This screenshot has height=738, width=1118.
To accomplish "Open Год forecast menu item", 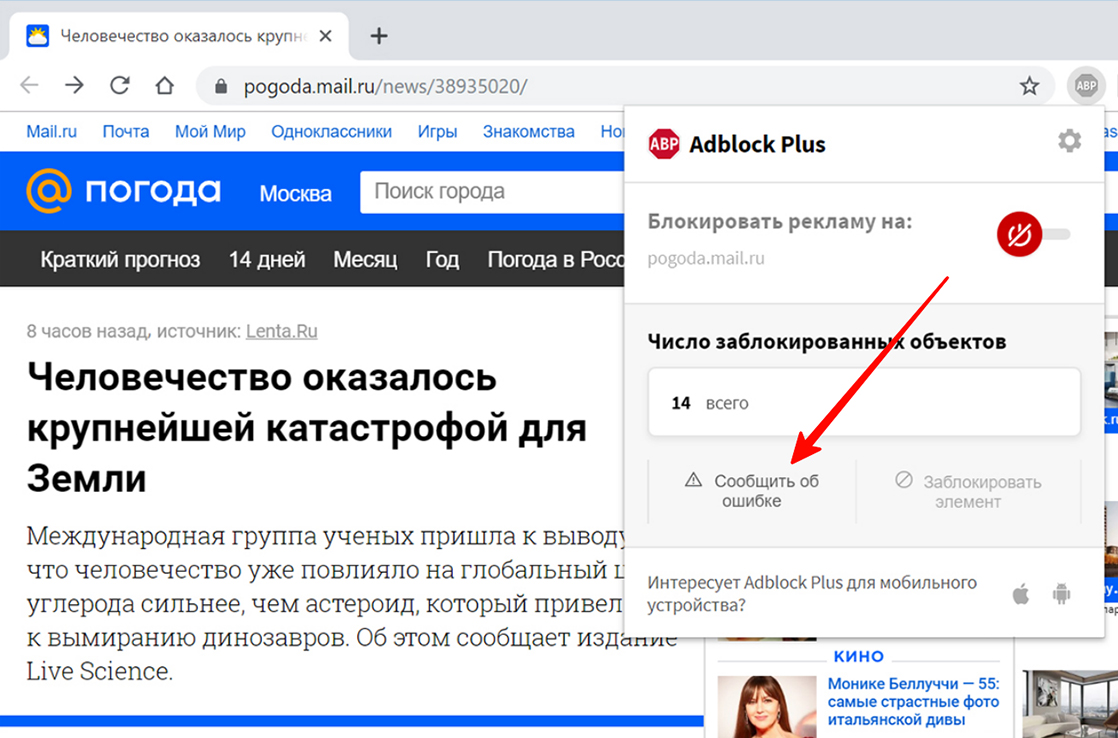I will click(442, 260).
